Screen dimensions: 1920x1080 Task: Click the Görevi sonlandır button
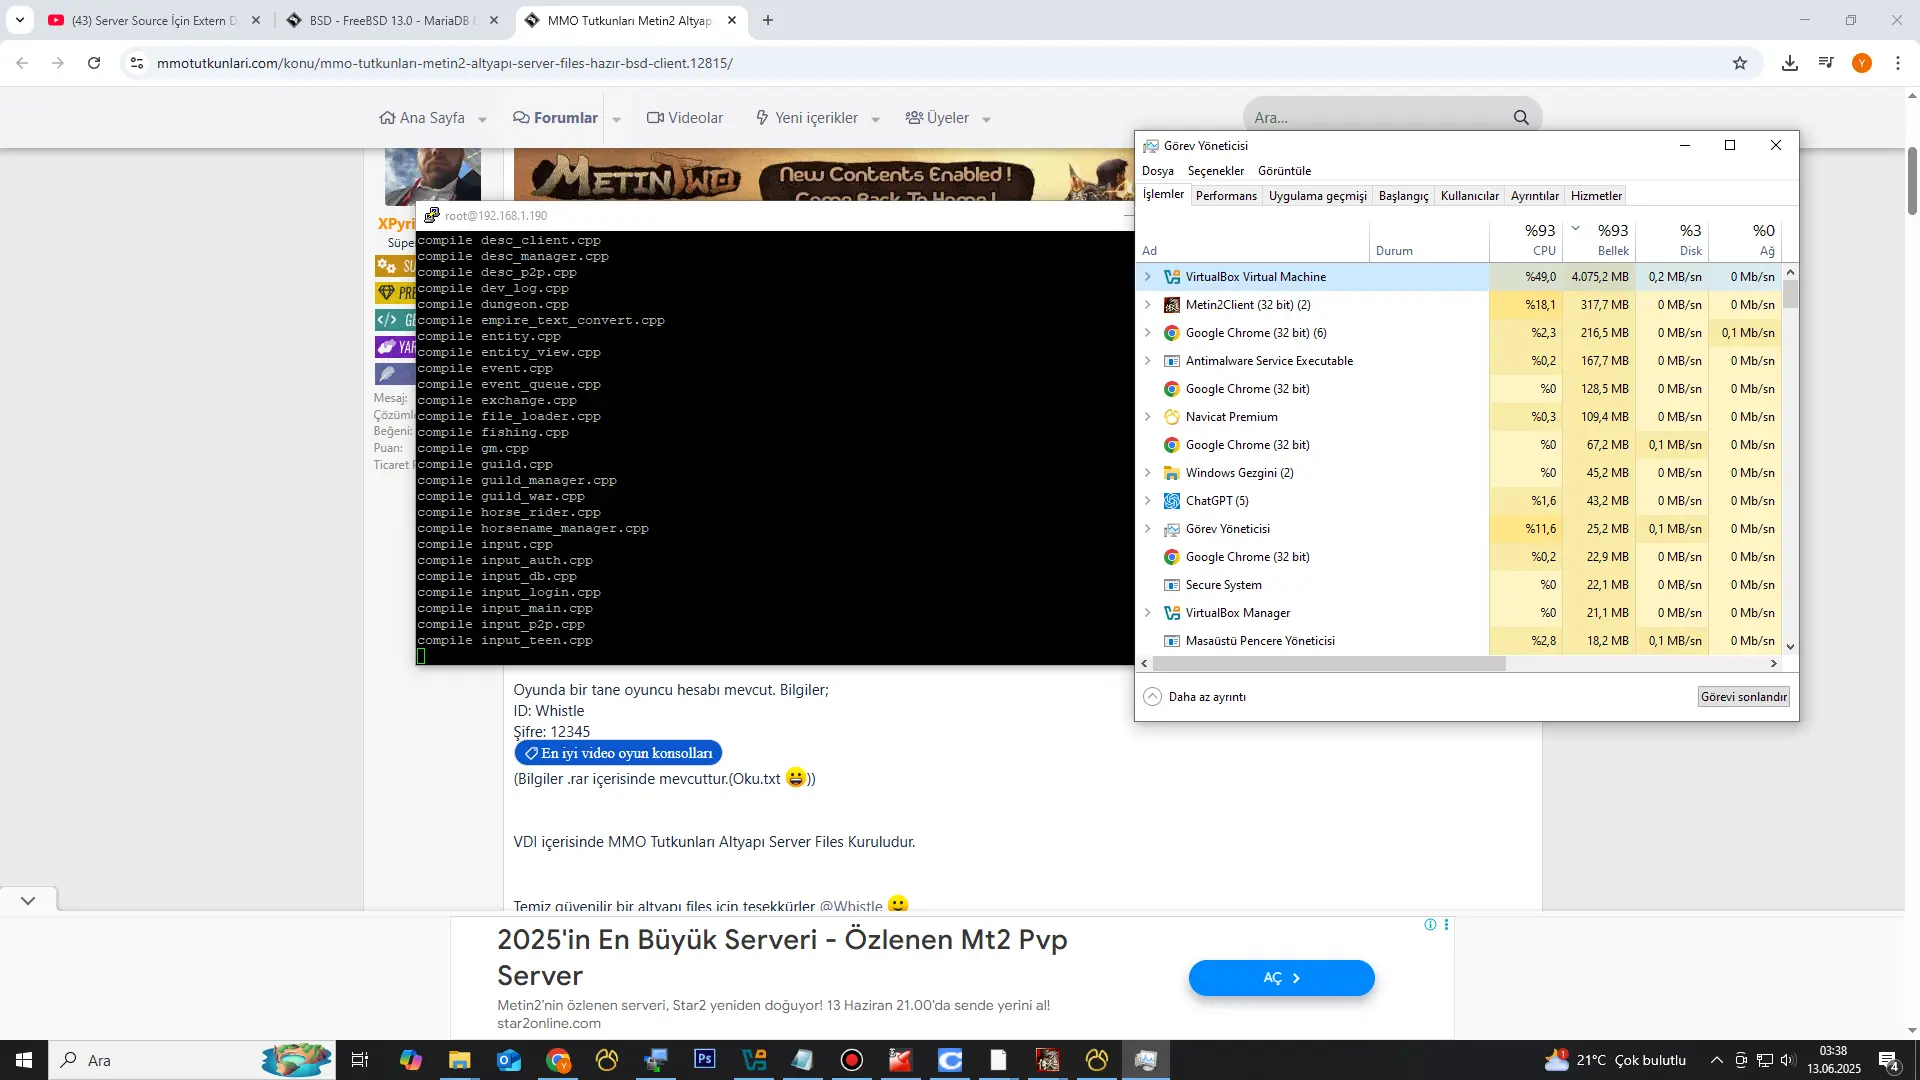pos(1744,697)
